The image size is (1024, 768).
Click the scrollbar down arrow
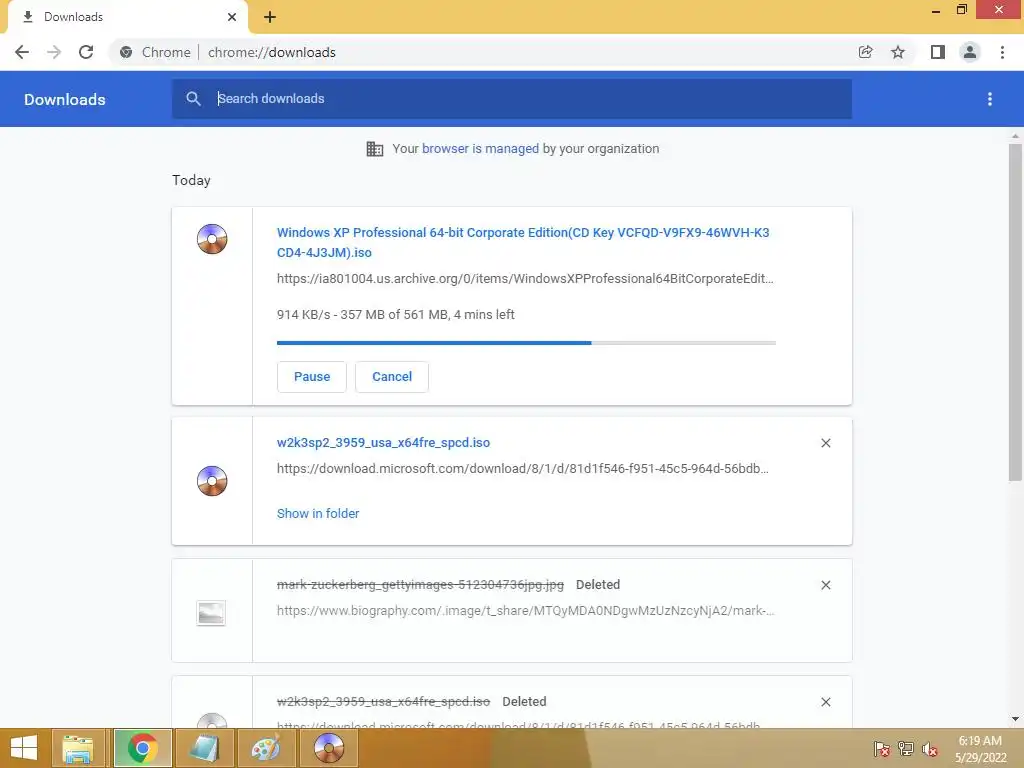pos(1015,719)
